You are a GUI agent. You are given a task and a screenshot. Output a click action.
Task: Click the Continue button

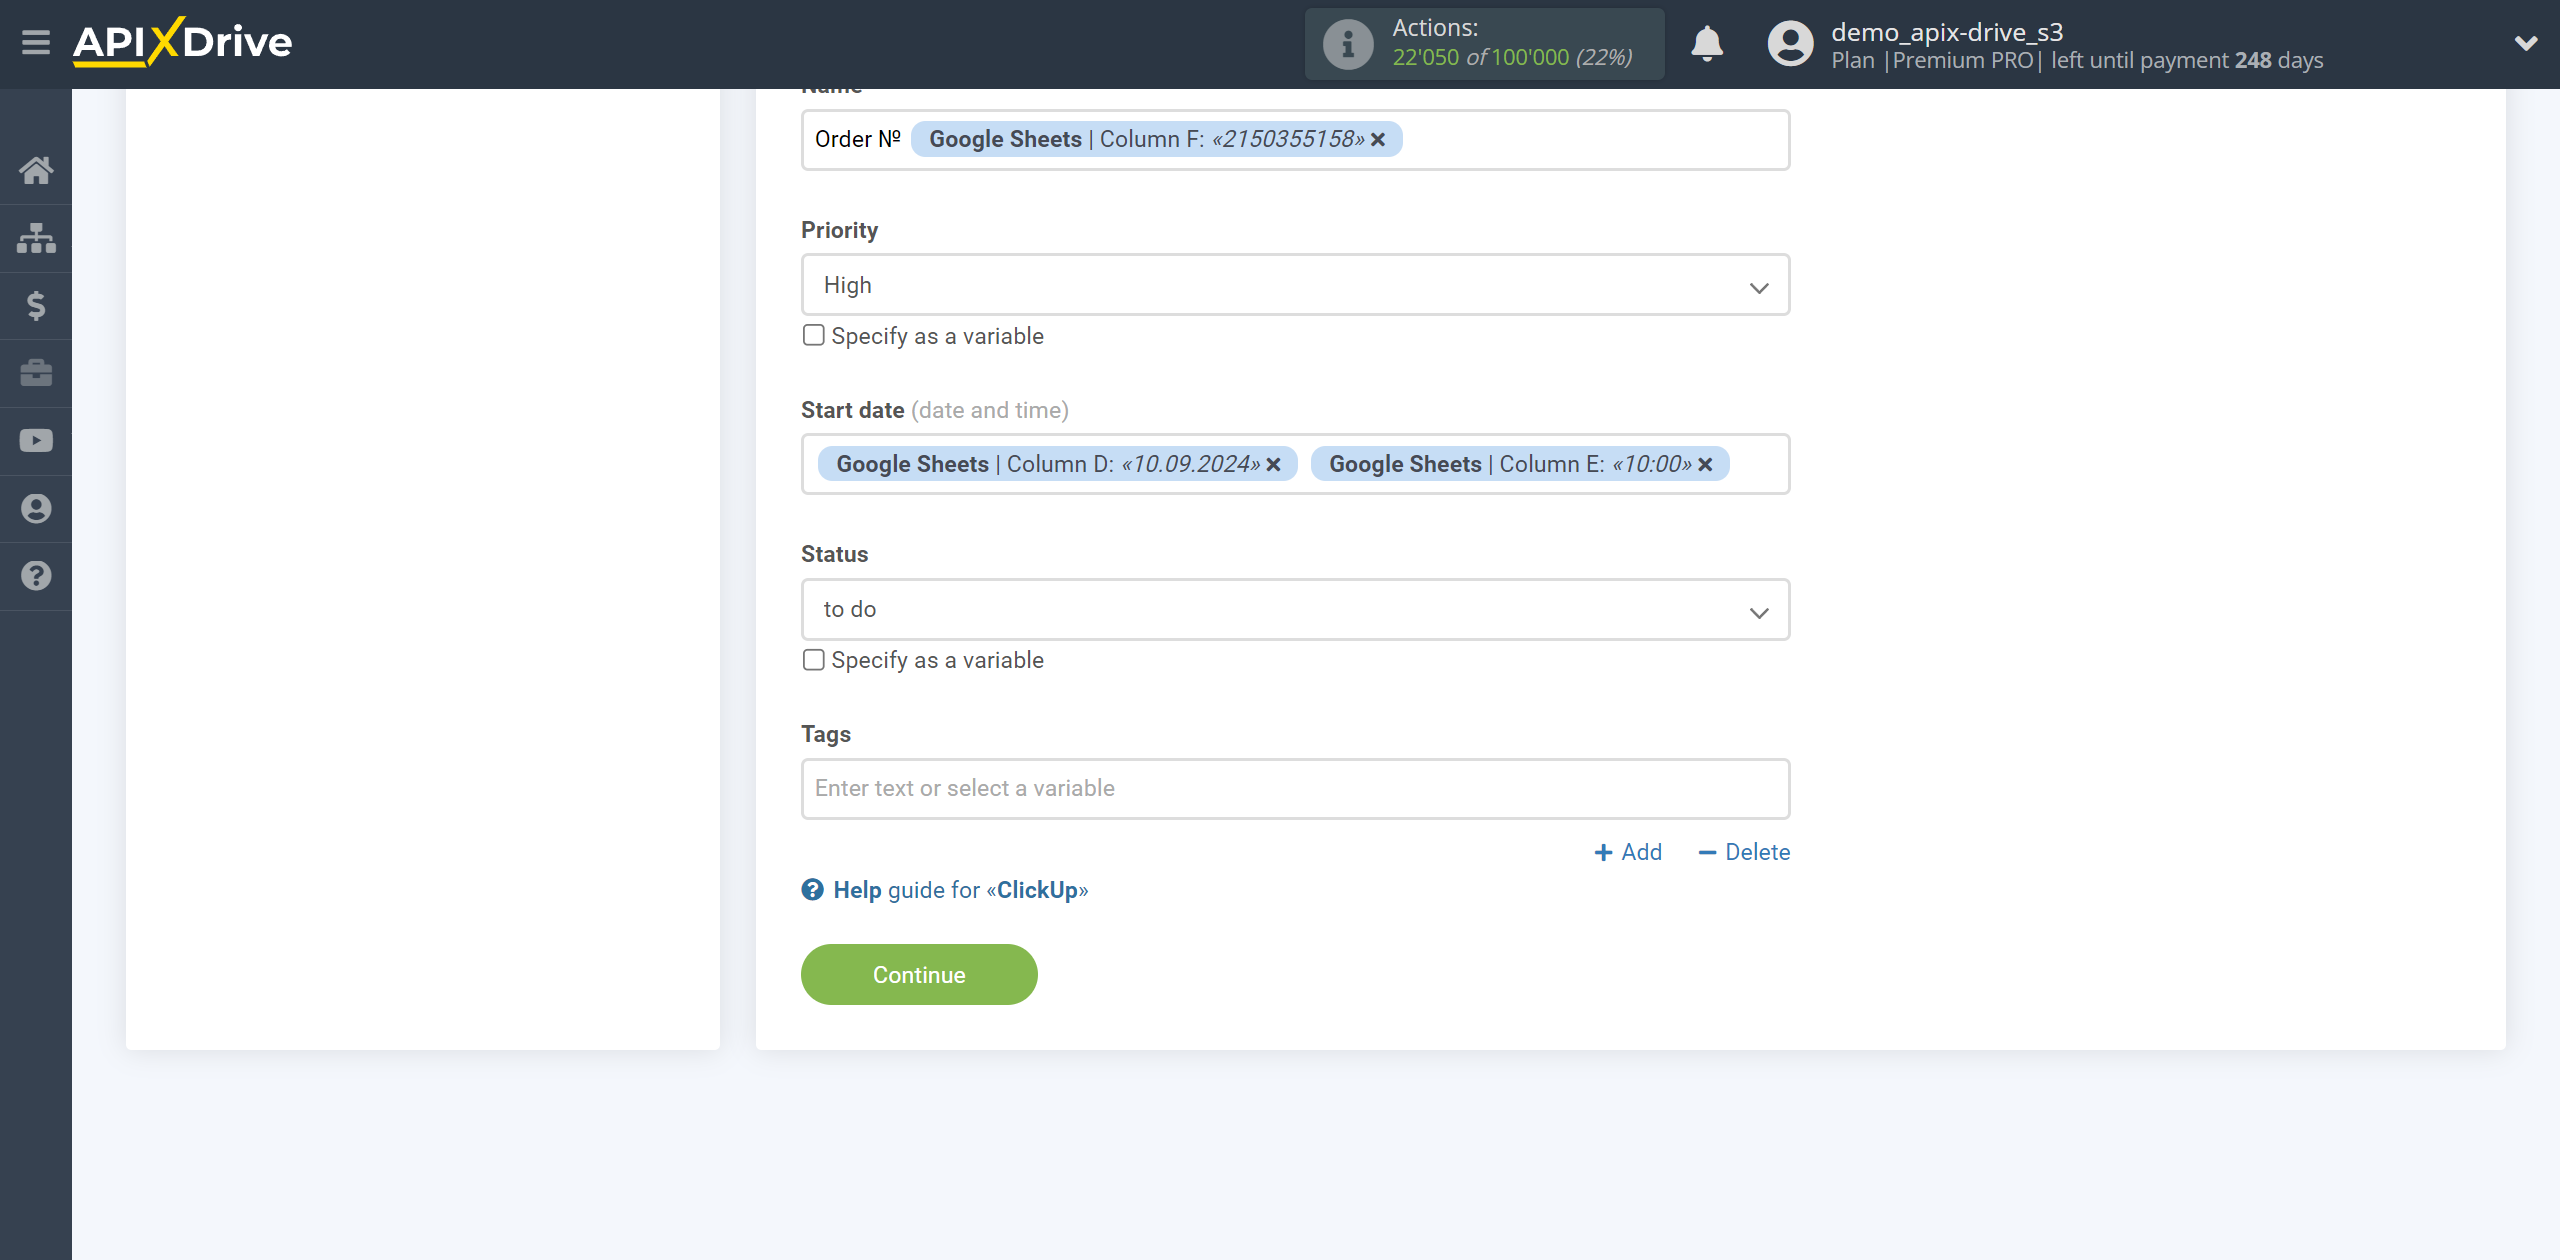[918, 974]
